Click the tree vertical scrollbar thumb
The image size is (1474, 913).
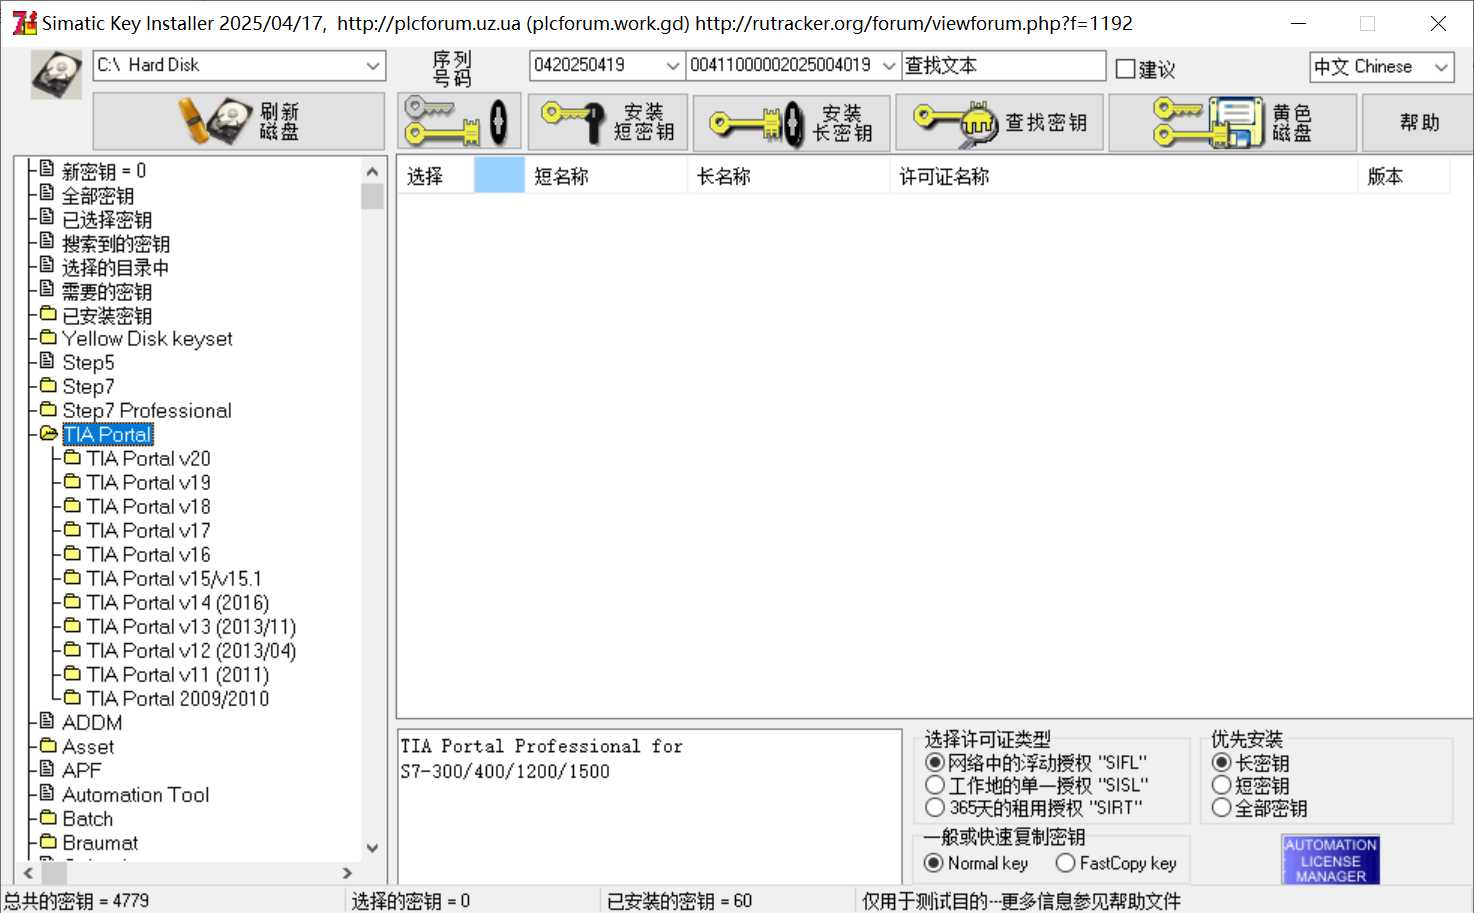[x=372, y=196]
